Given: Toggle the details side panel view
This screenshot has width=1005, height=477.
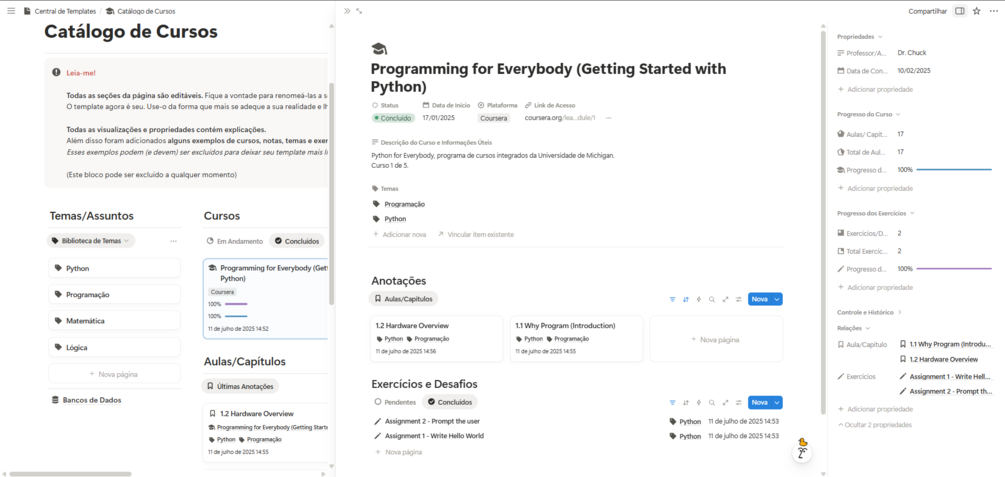Looking at the screenshot, I should click(959, 11).
